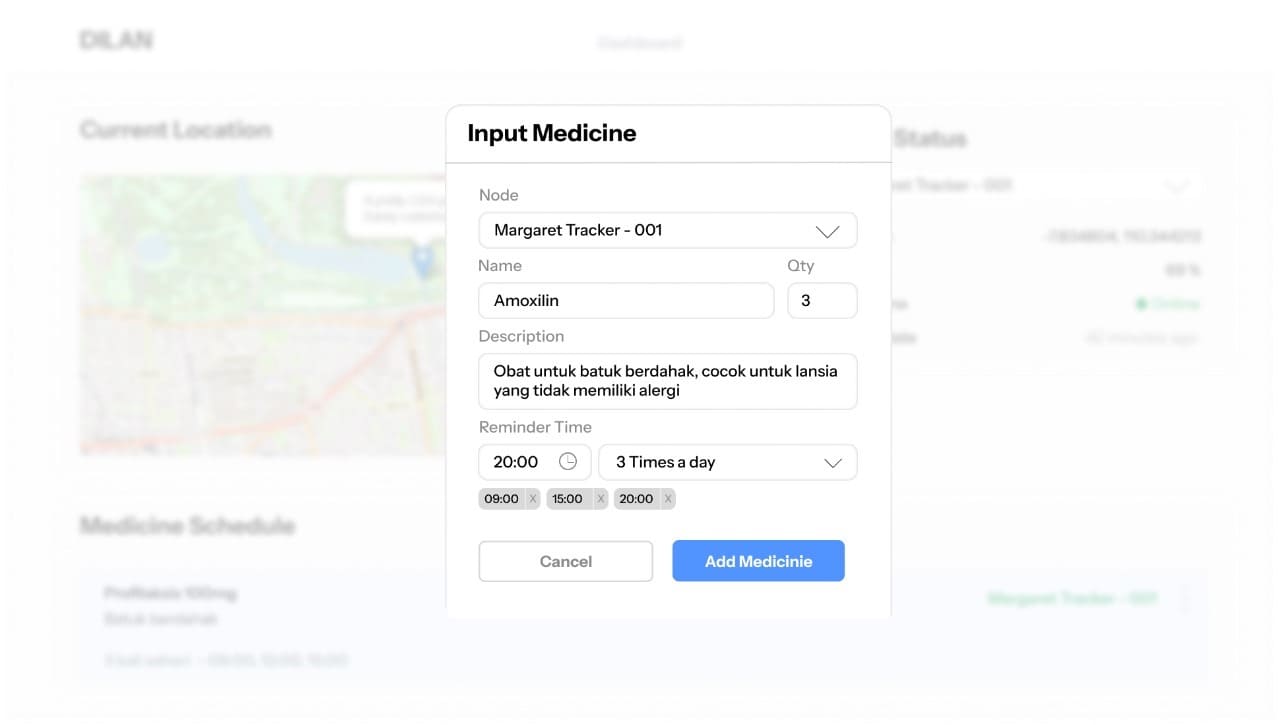Click the location pin on the map

point(423,260)
